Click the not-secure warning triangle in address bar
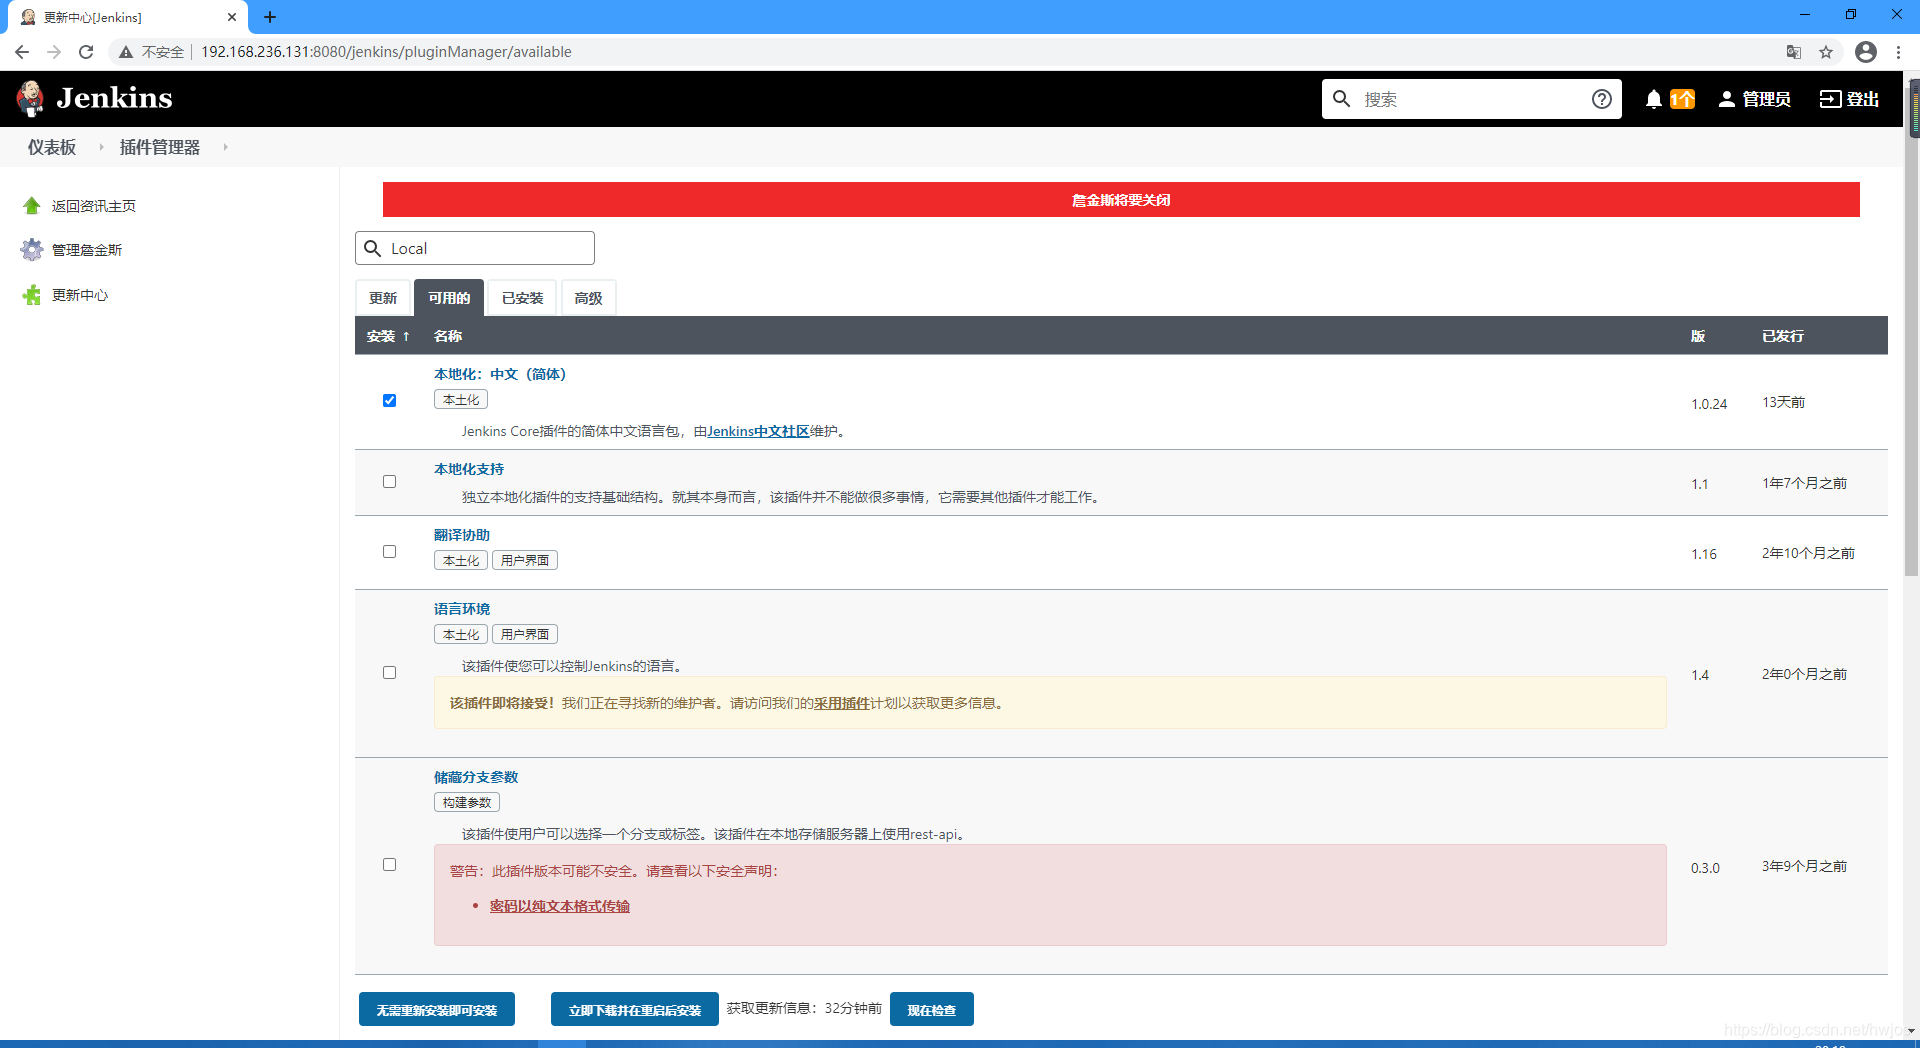Viewport: 1920px width, 1048px height. [126, 52]
